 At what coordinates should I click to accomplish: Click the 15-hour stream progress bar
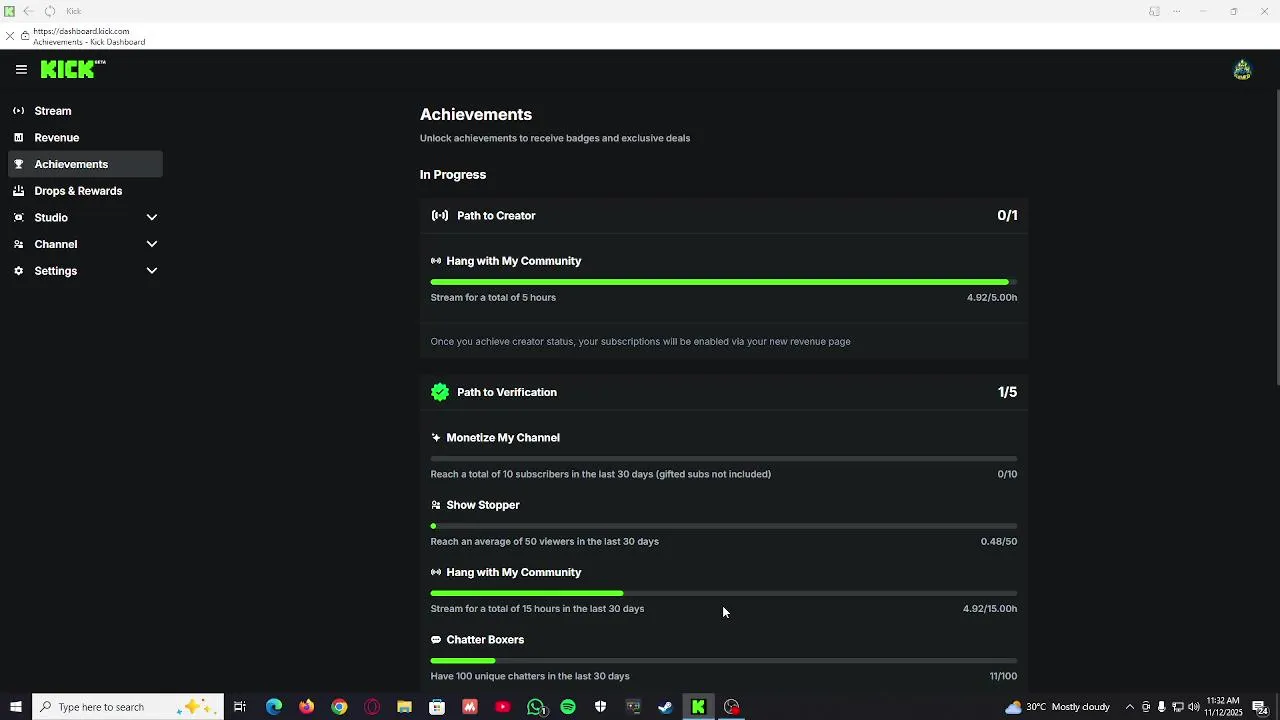pyautogui.click(x=724, y=593)
